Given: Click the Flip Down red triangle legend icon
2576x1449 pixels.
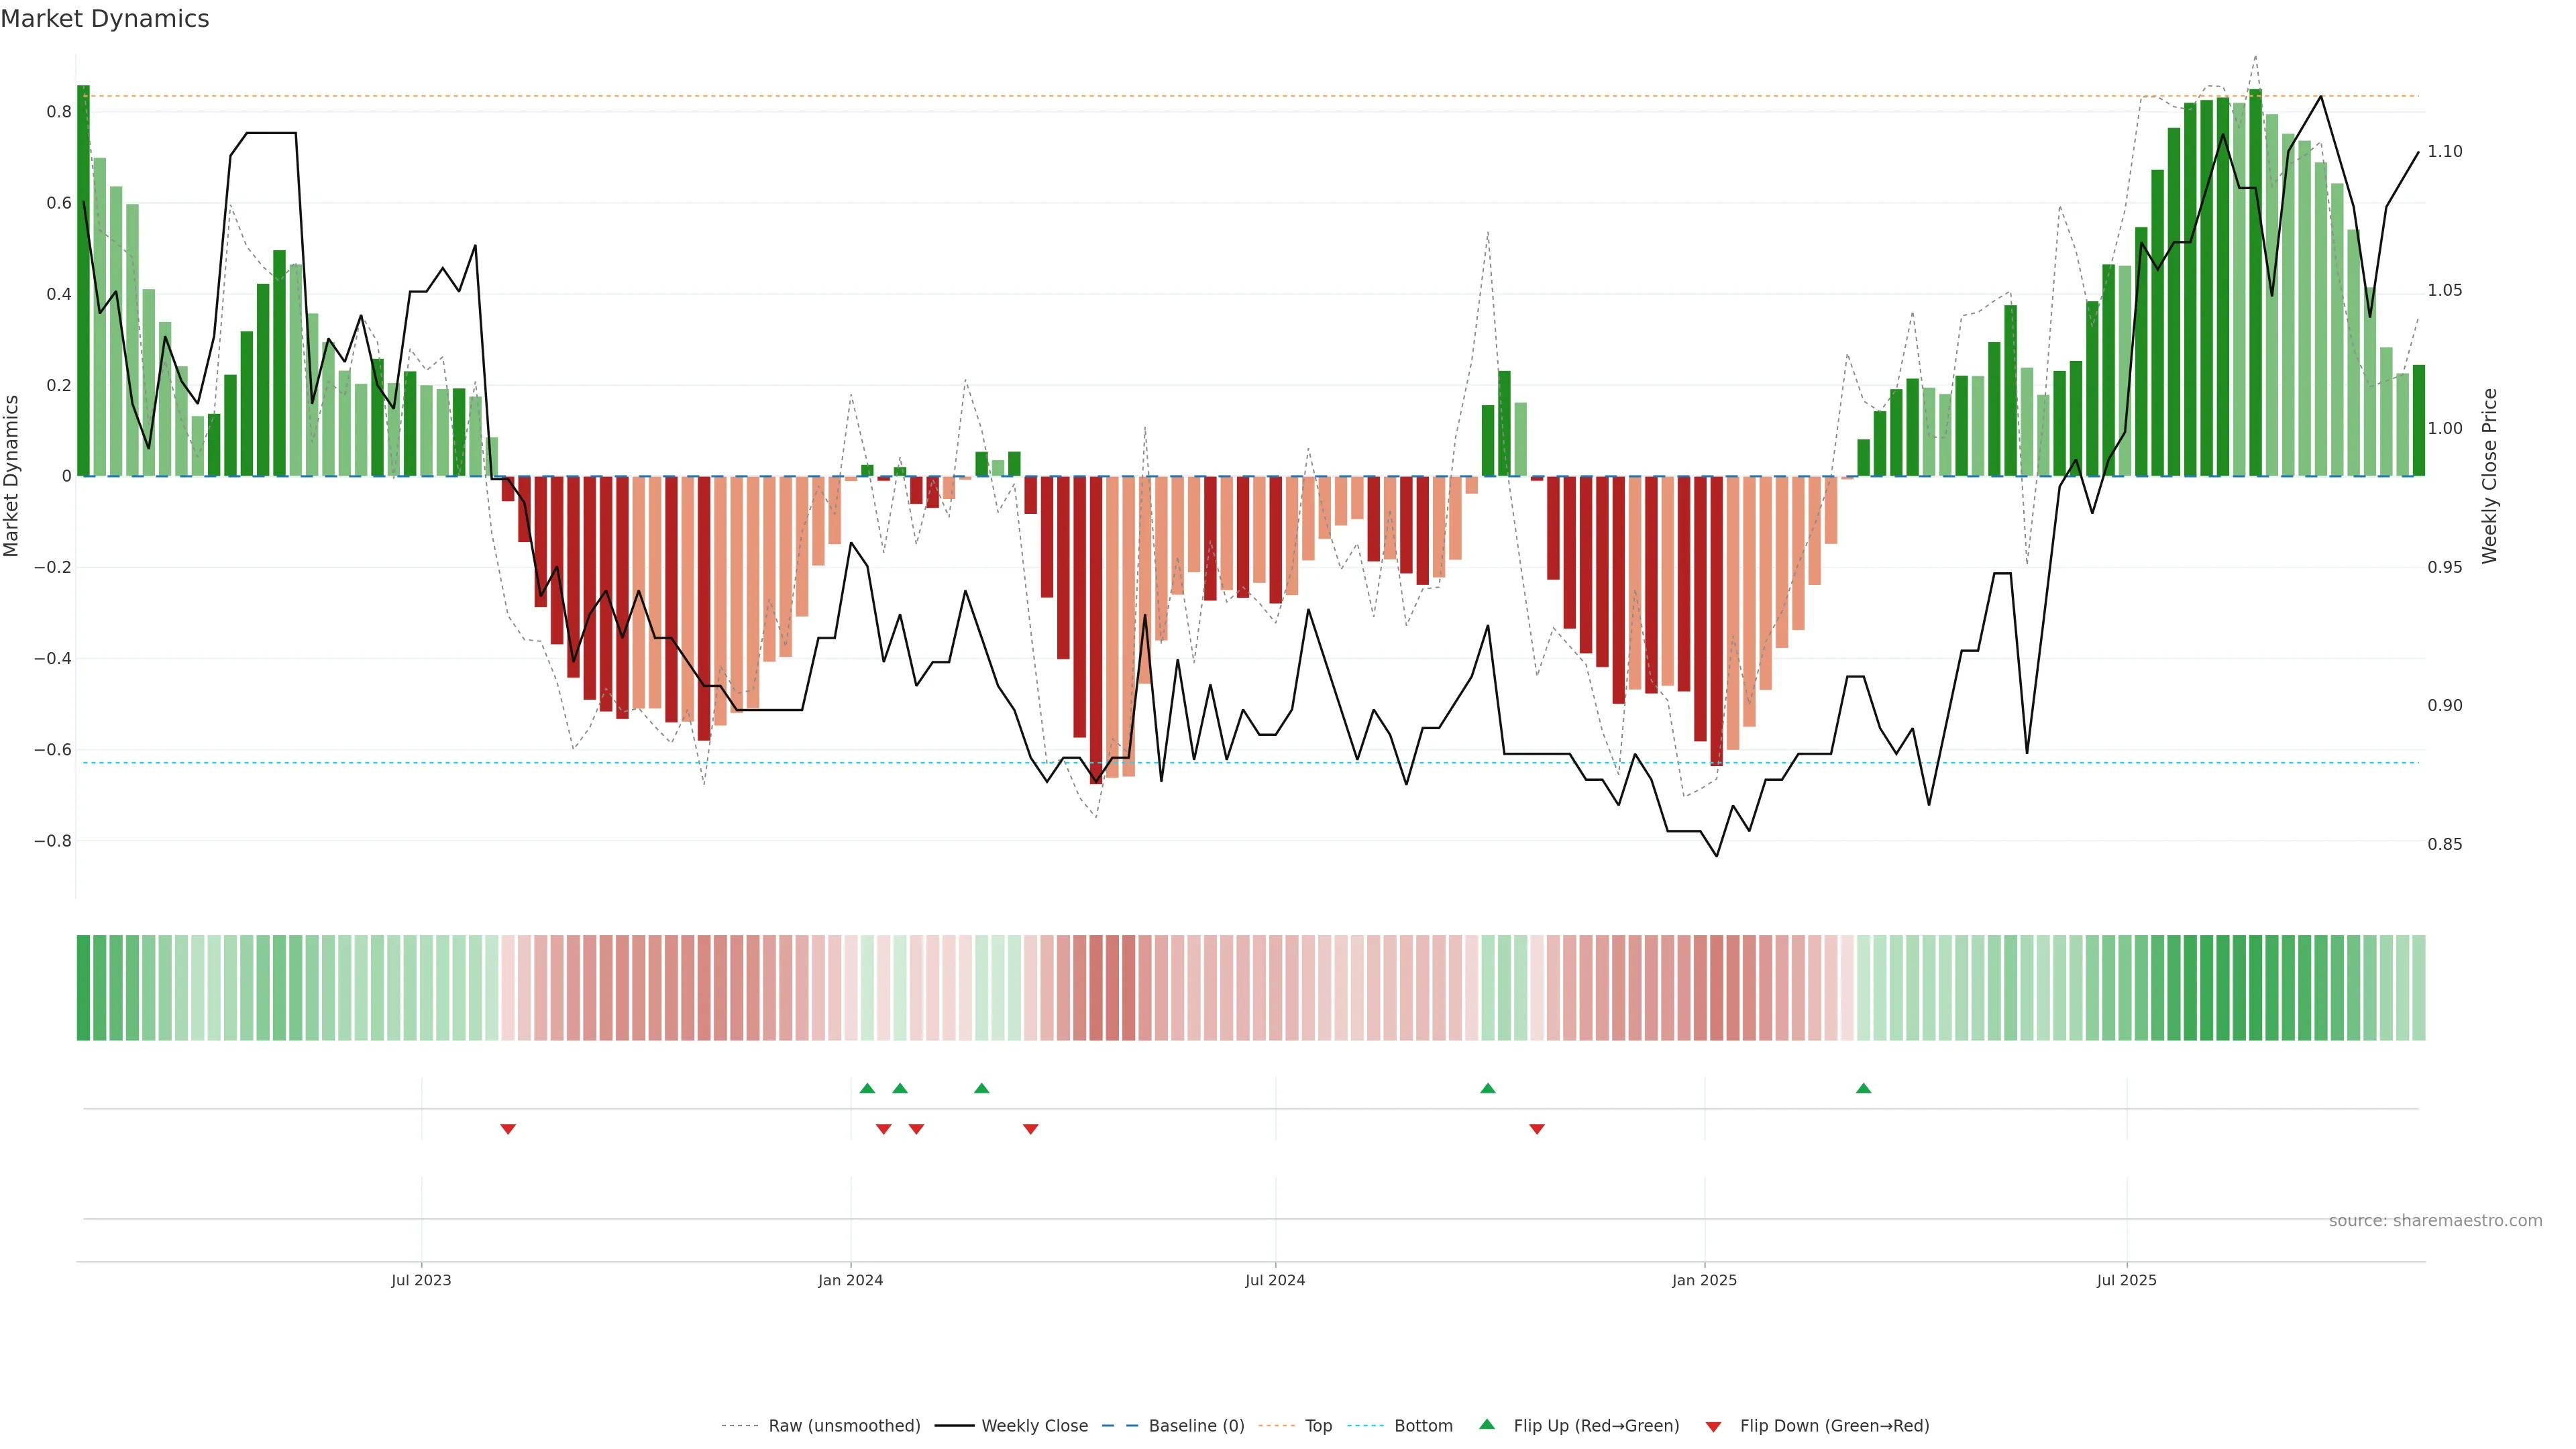Looking at the screenshot, I should [1713, 1426].
